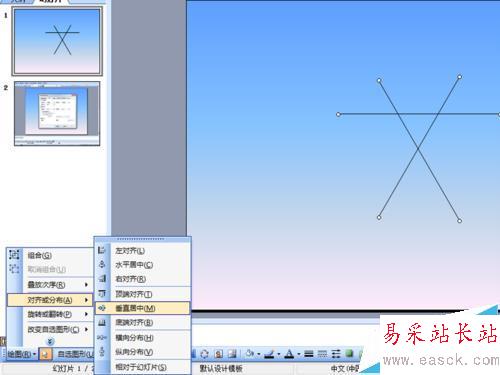Select 垂直居中(M) align middle
This screenshot has width=500, height=375.
click(143, 308)
